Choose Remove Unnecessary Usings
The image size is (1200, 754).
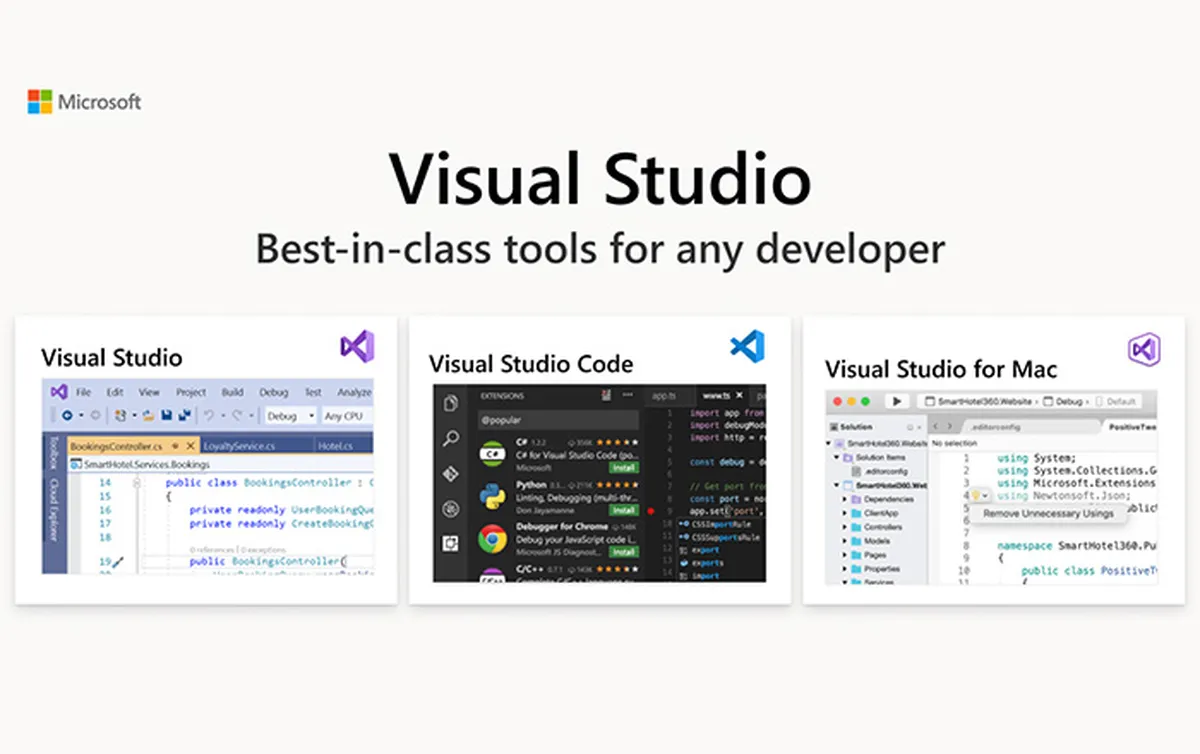[1048, 513]
